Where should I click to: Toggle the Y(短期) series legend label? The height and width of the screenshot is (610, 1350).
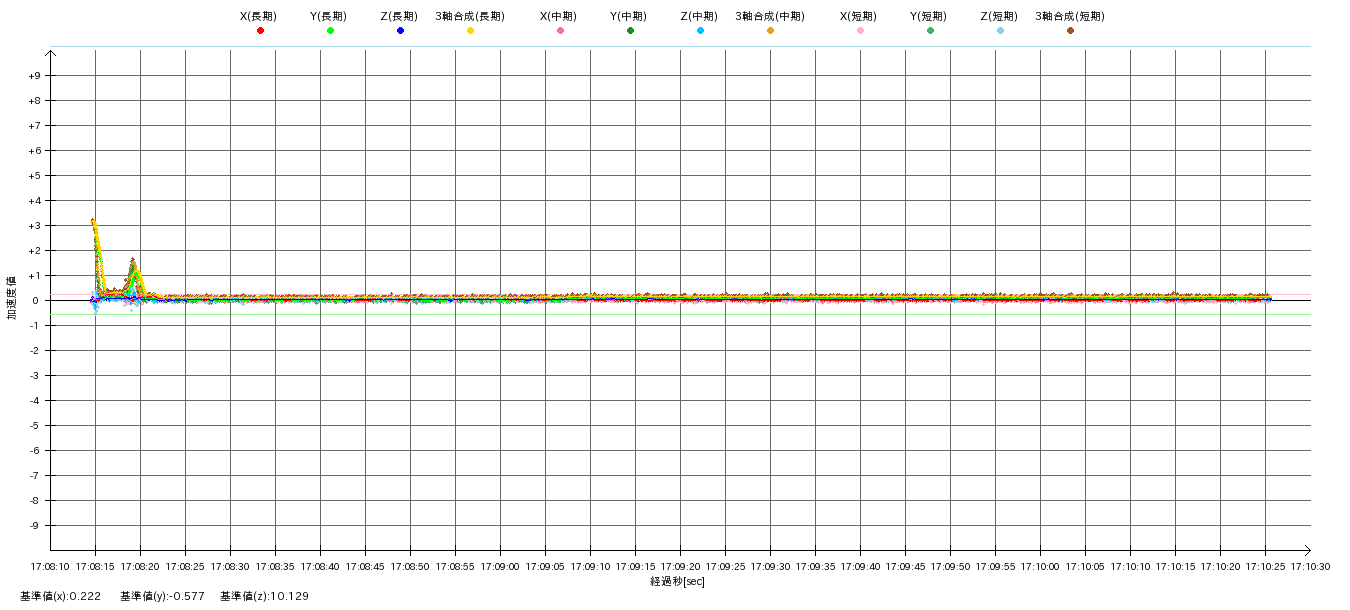coord(929,16)
